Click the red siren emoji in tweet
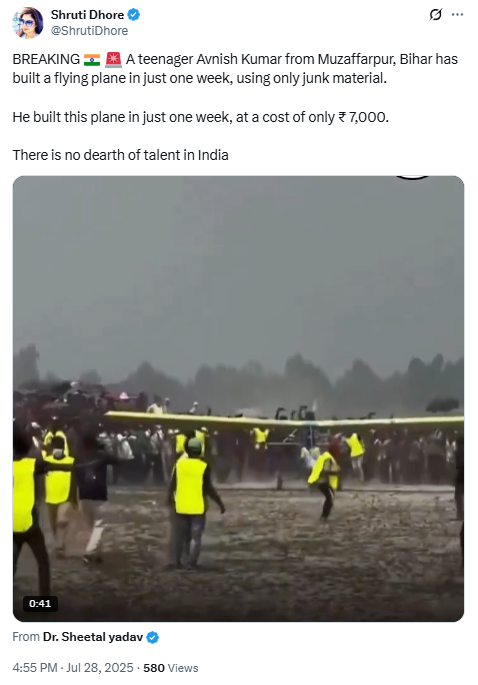The image size is (478, 685). [x=113, y=59]
